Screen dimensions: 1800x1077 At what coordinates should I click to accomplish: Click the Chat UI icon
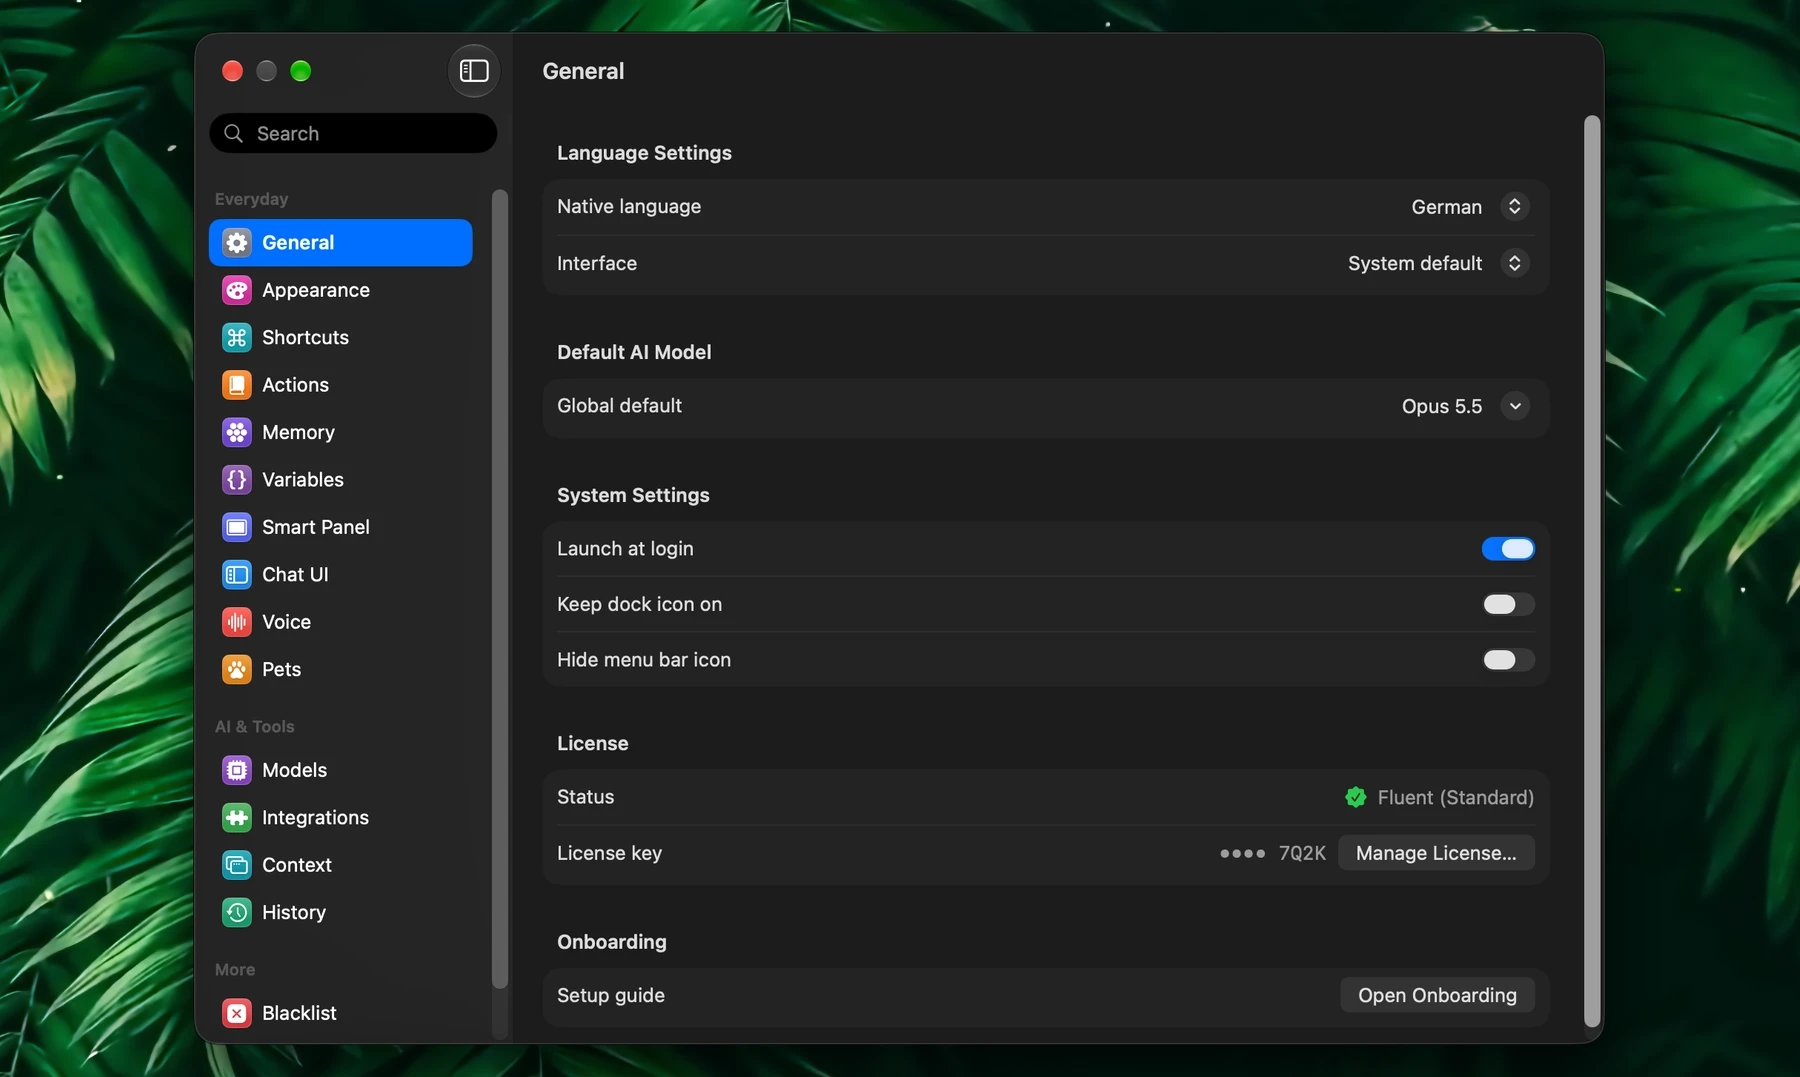pos(237,575)
